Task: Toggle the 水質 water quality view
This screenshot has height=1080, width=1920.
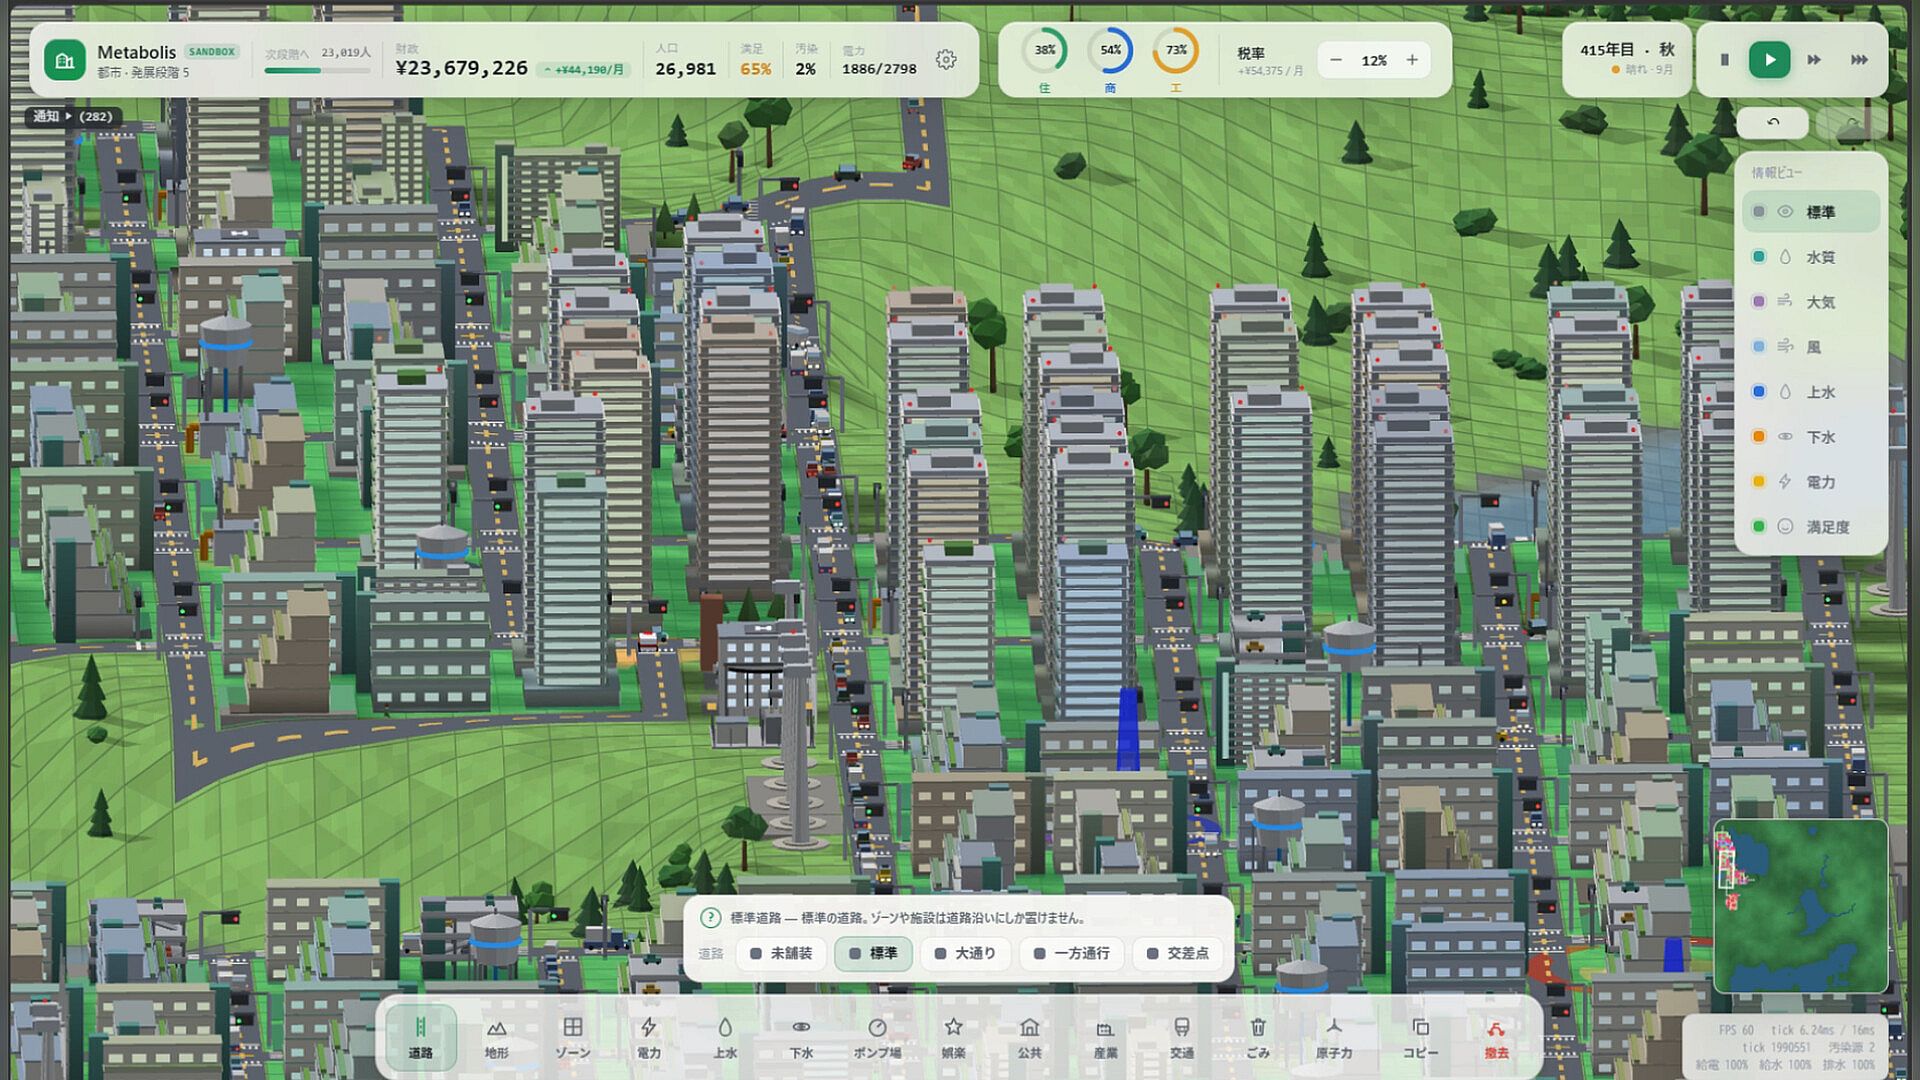Action: [x=1811, y=257]
